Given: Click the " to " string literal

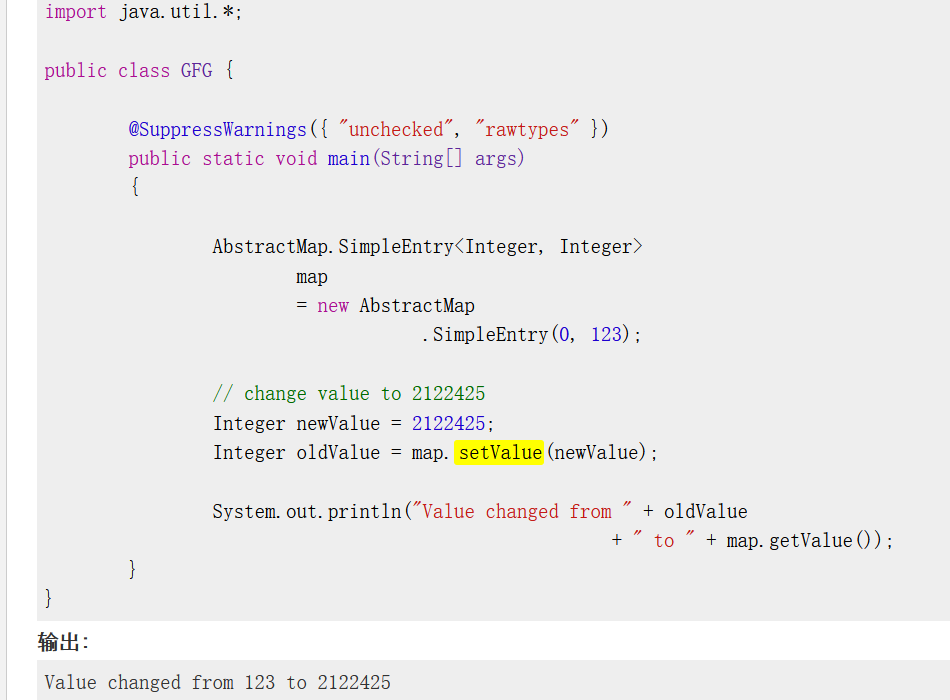Looking at the screenshot, I should click(x=664, y=541).
